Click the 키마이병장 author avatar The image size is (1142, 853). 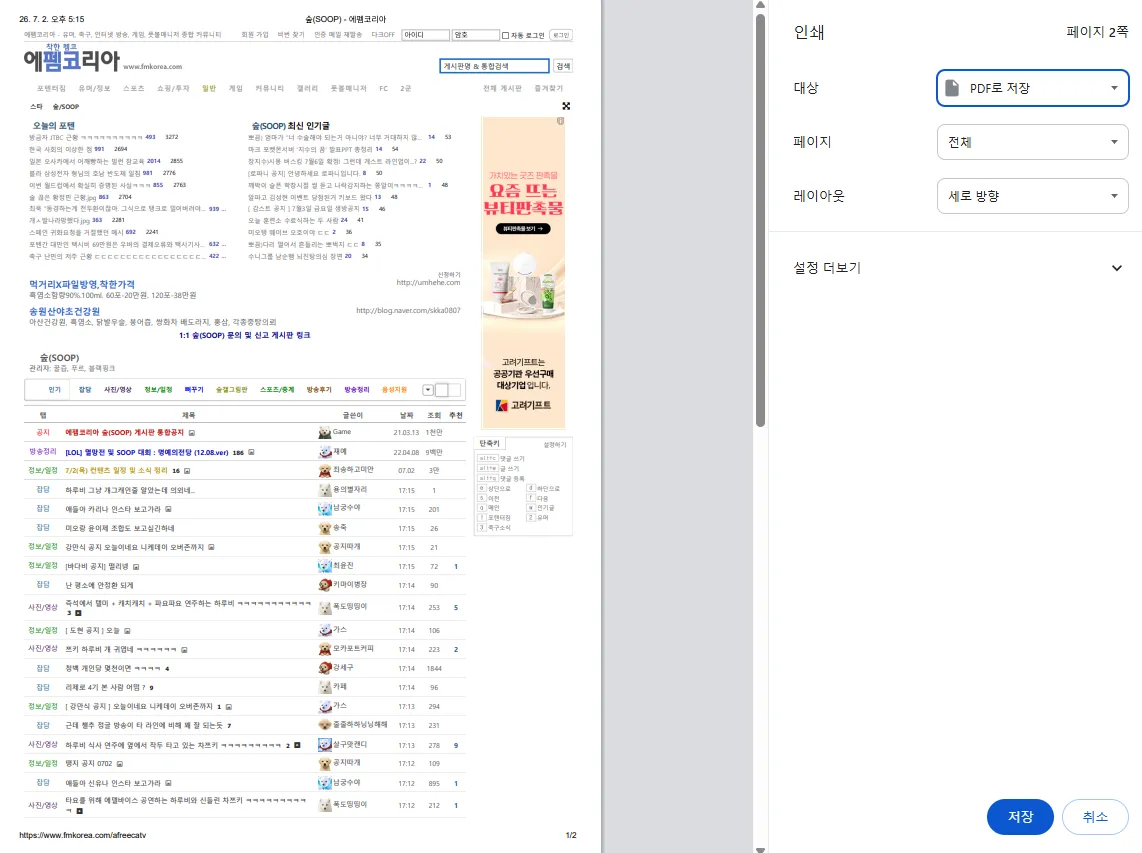[325, 585]
